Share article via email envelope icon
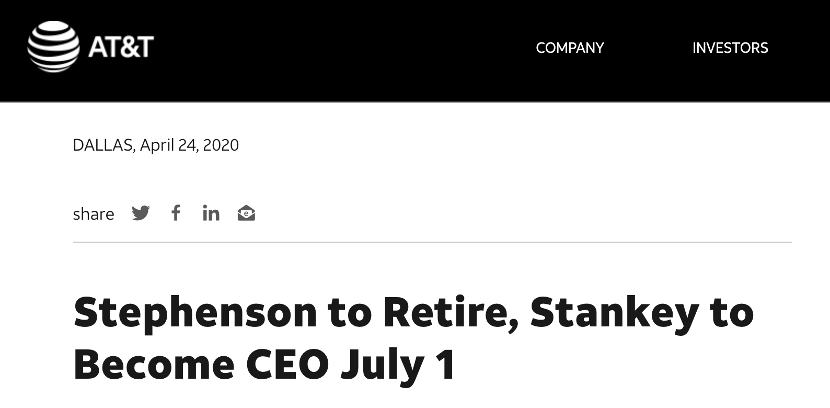Viewport: 830px width, 408px height. 246,213
